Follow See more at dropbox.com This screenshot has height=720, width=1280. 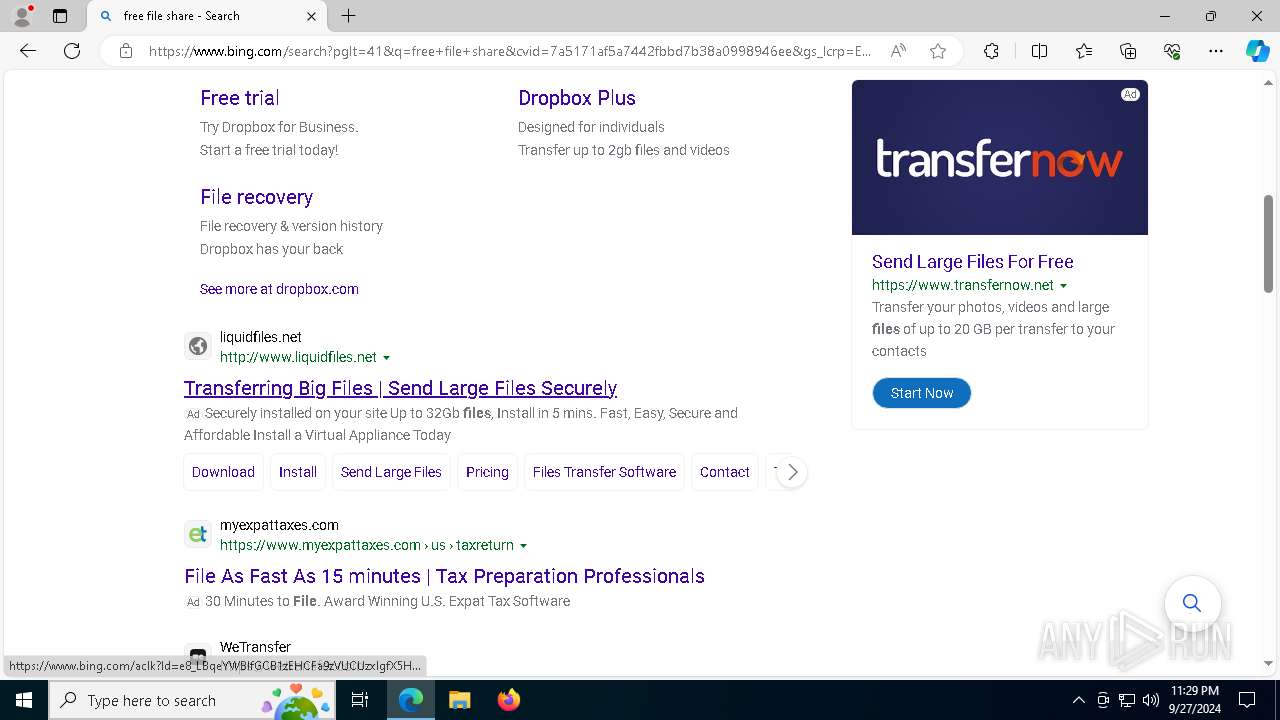click(x=279, y=289)
